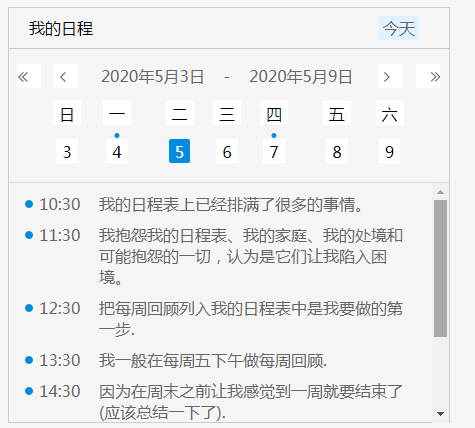The width and height of the screenshot is (475, 428).
Task: Click the 五 weekday header
Action: [337, 113]
